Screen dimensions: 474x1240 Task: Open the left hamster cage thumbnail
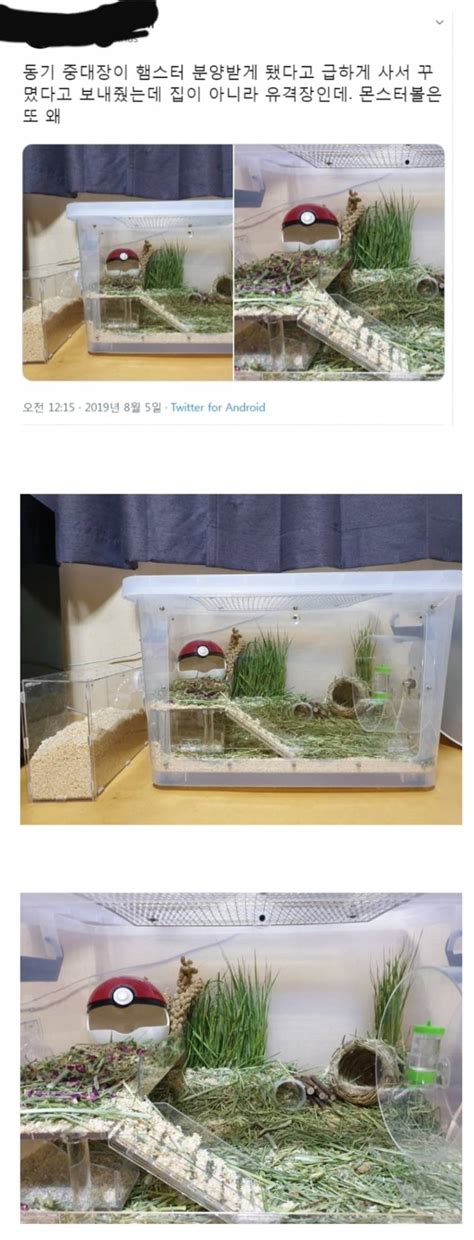tap(128, 262)
